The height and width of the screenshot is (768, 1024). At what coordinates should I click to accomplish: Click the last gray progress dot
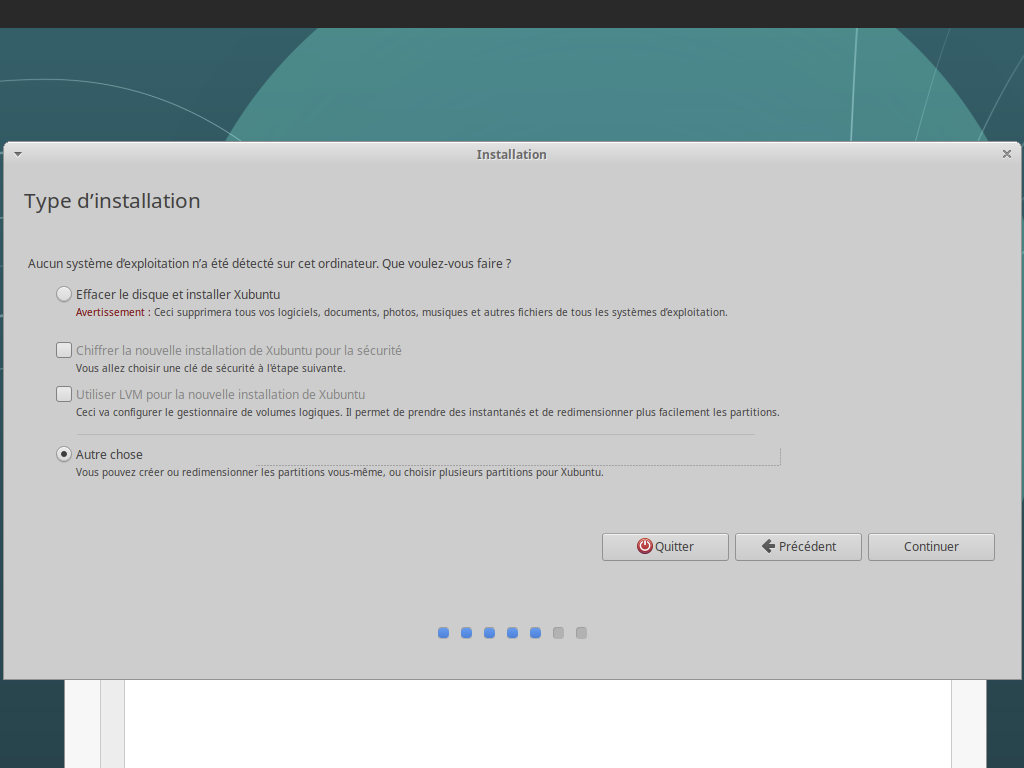[581, 633]
